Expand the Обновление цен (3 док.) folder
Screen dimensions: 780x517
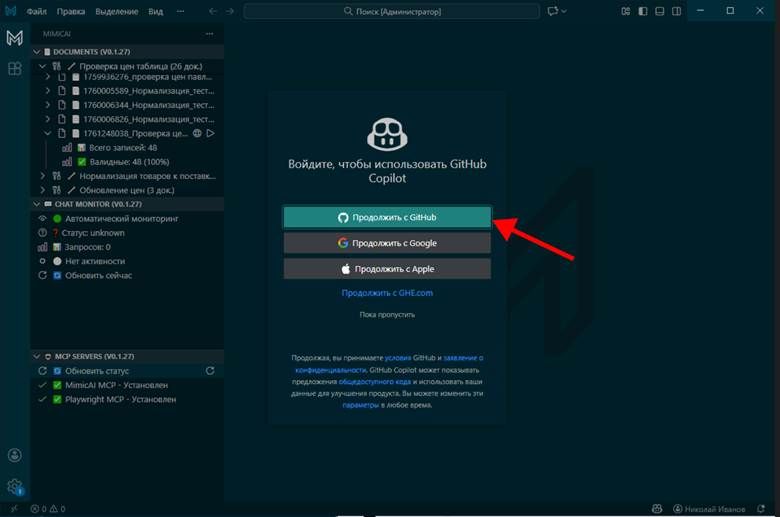tap(42, 190)
